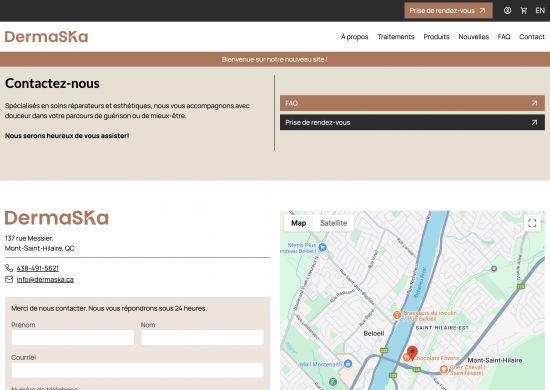Image resolution: width=550 pixels, height=390 pixels.
Task: Click Brasseurs du moulin restaurant marker
Action: coord(397,315)
